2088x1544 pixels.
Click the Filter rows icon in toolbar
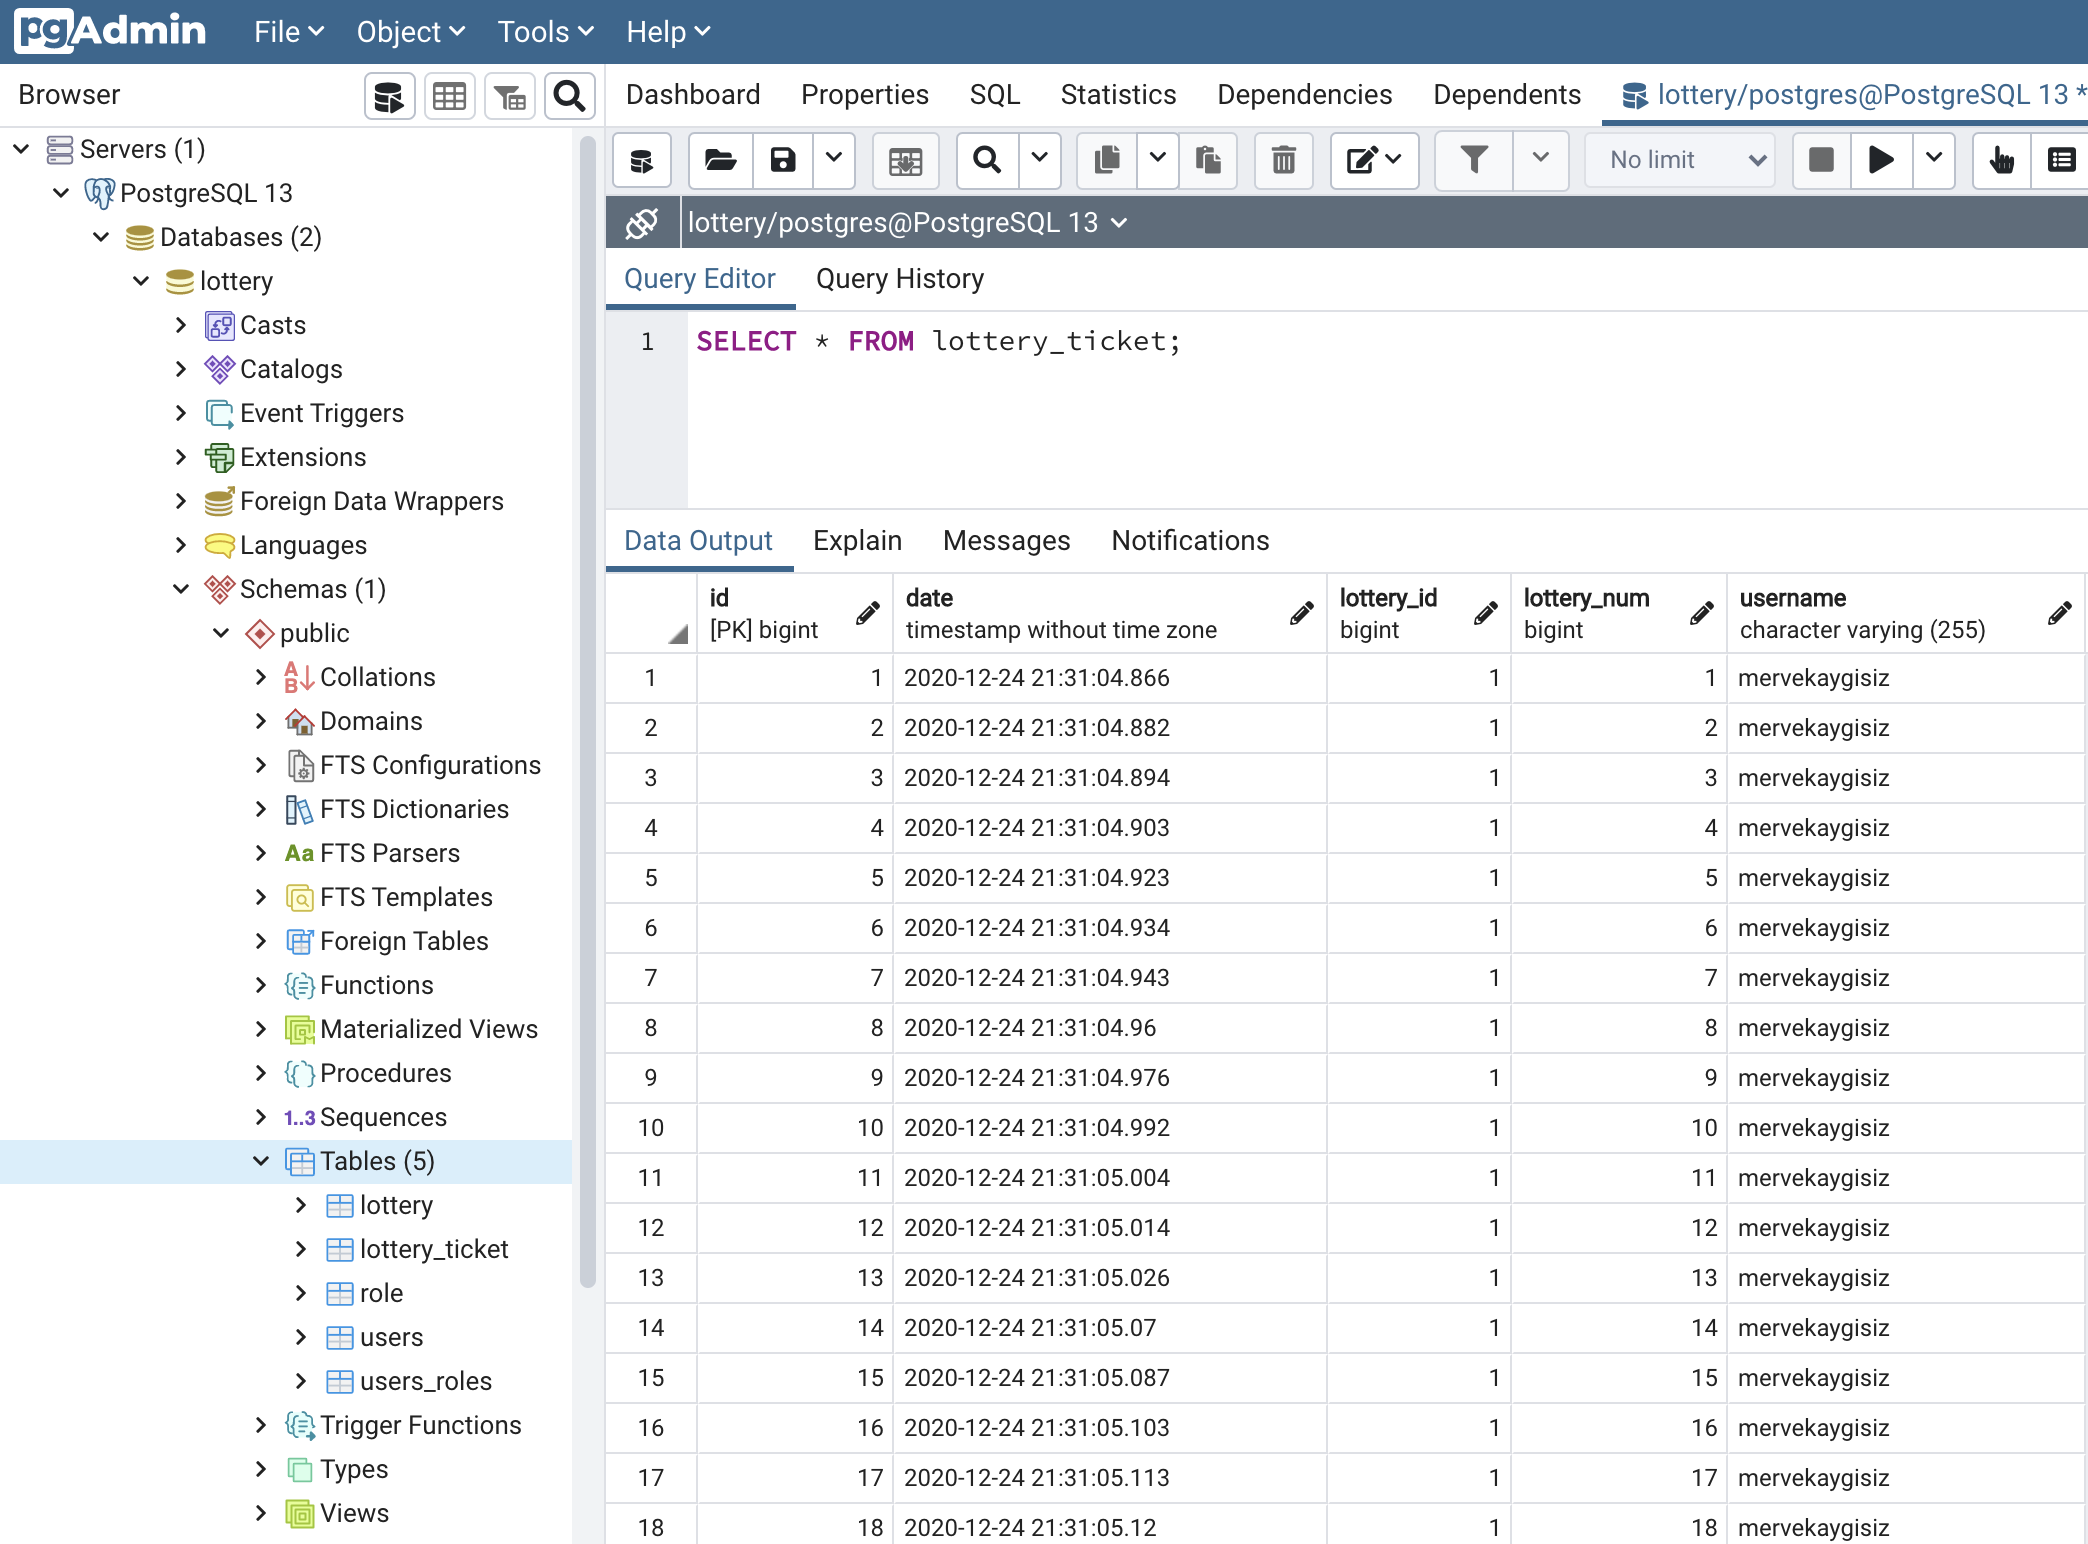pos(1474,159)
